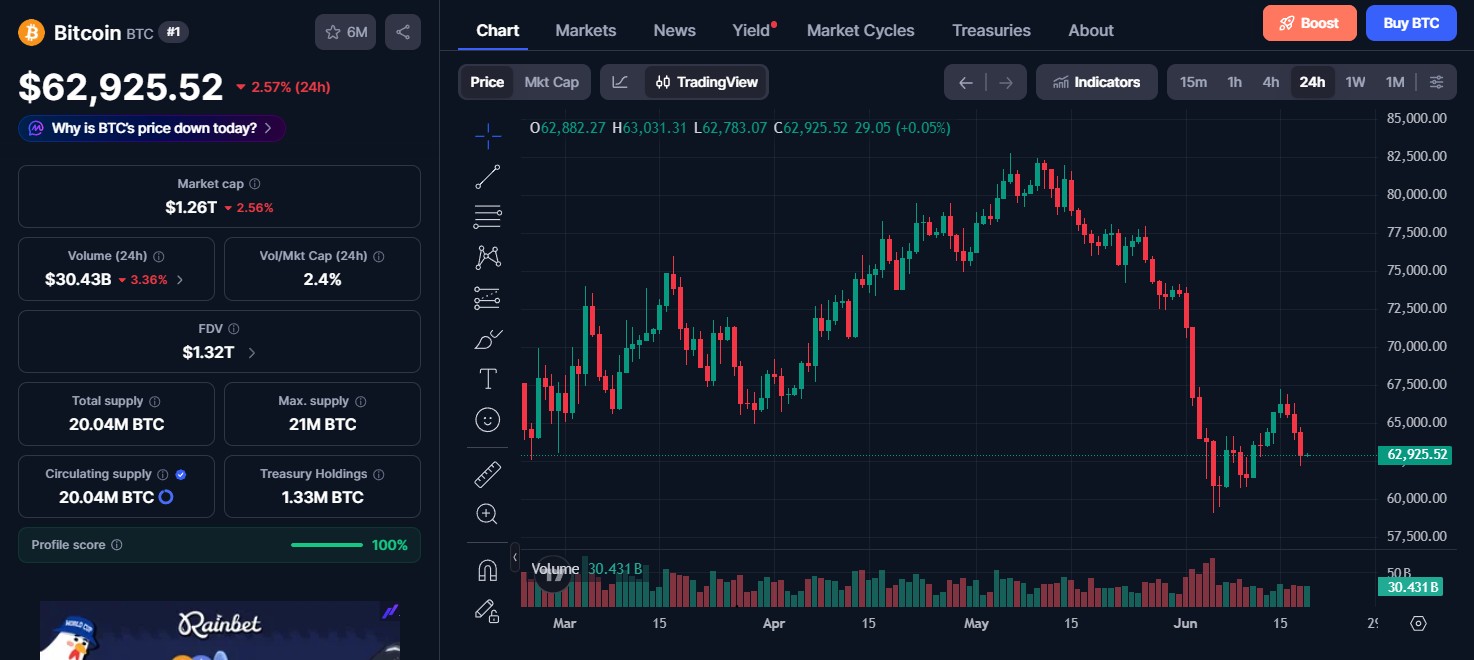Select the brush drawing tool
1474x660 pixels.
488,338
